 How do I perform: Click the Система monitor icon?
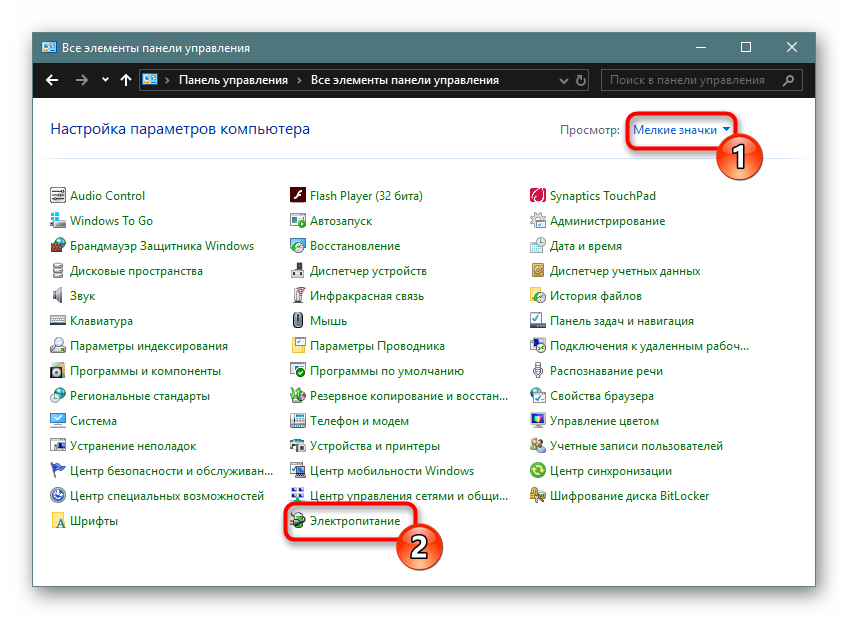57,420
